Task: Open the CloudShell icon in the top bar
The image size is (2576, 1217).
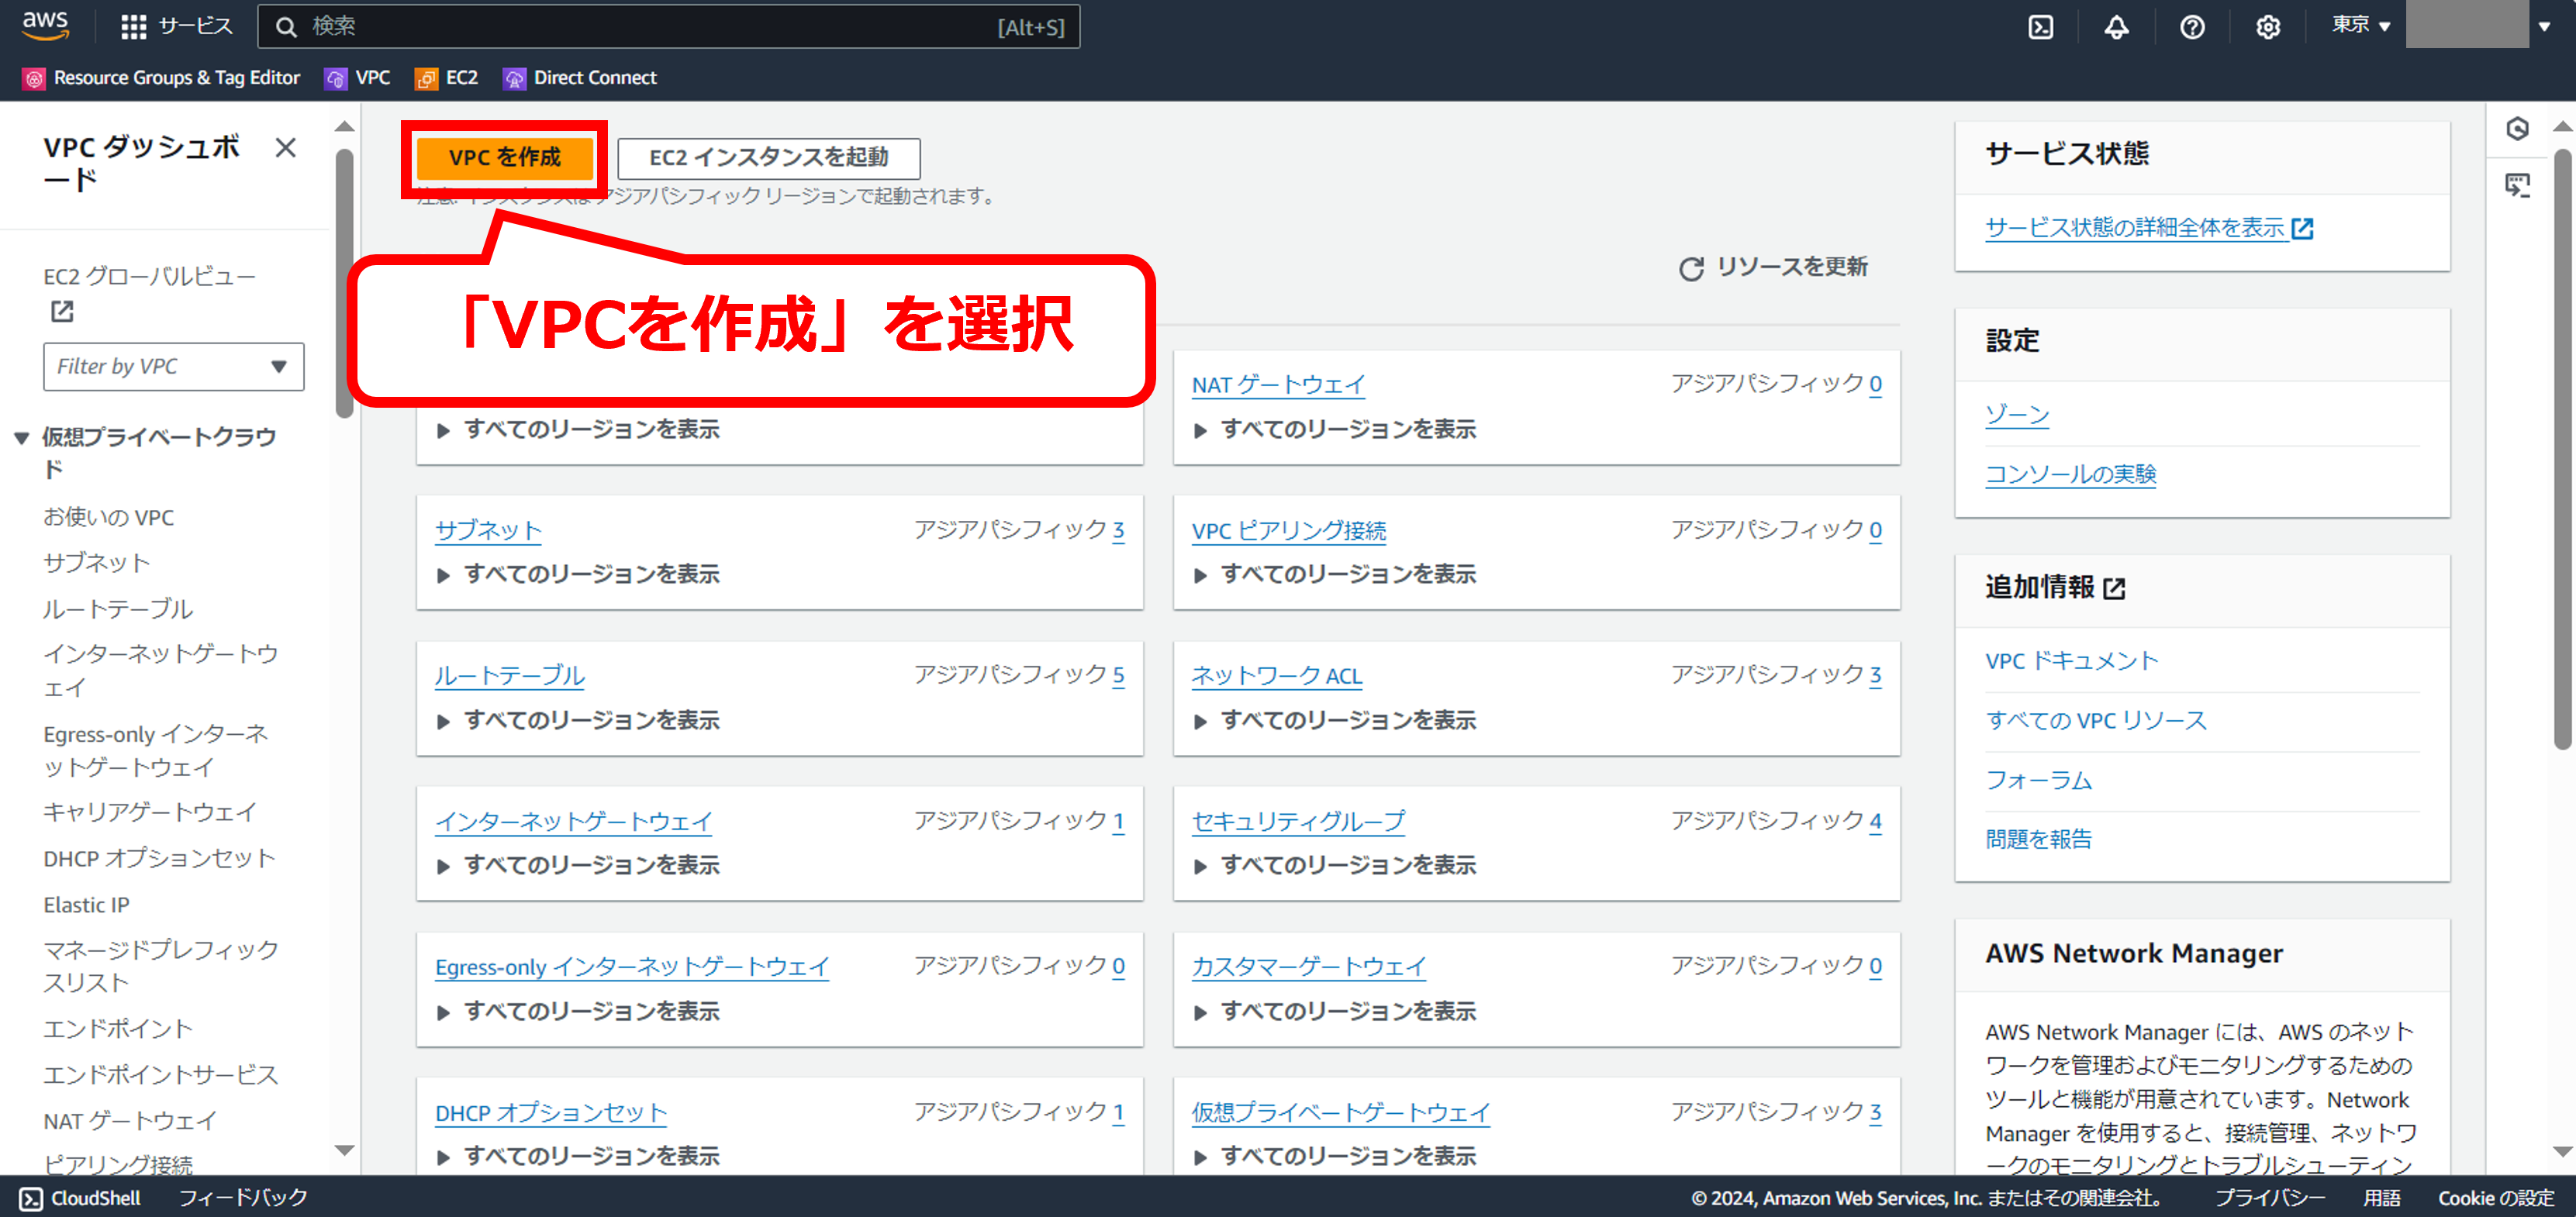Action: coord(2040,27)
